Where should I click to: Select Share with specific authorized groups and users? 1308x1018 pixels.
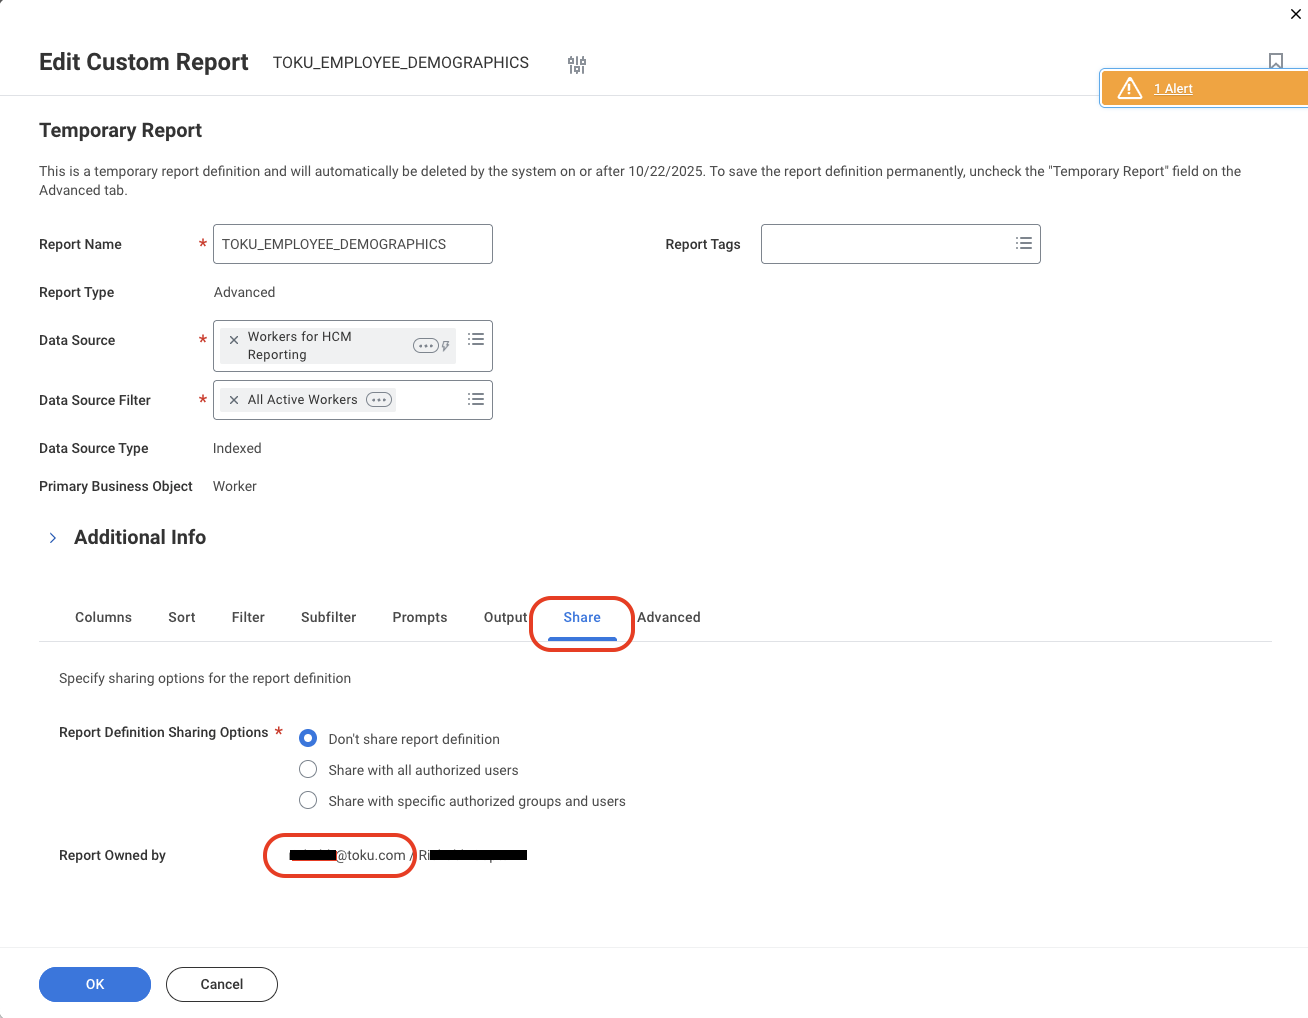tap(308, 800)
